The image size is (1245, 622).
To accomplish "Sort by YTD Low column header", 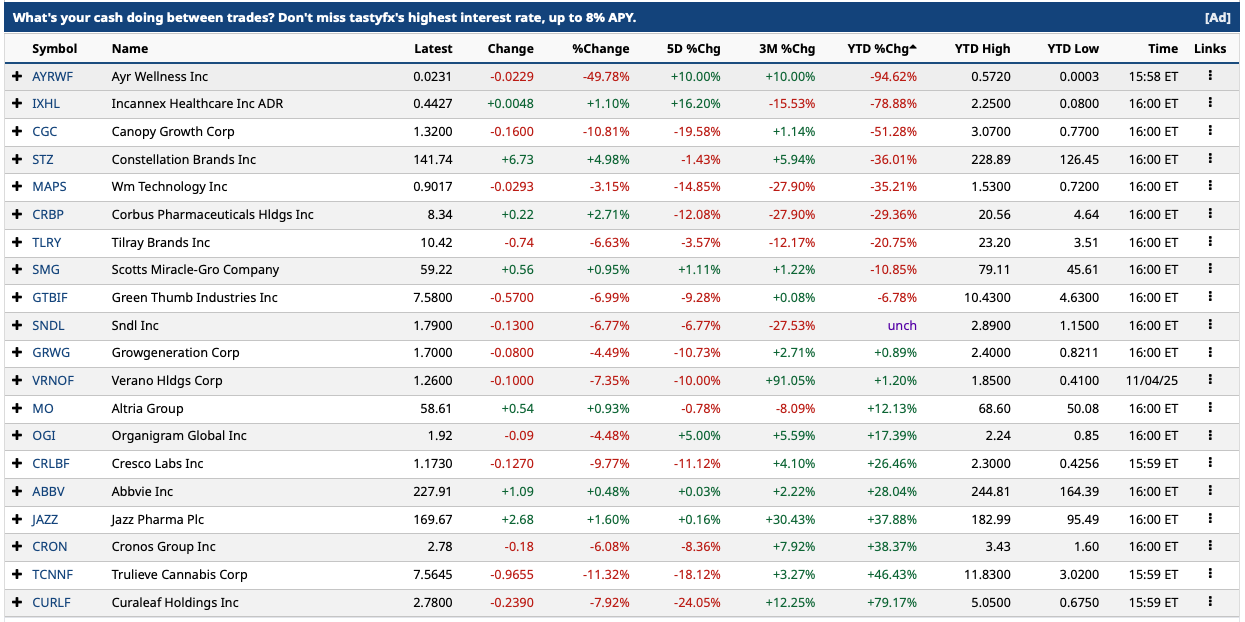I will pos(1073,48).
